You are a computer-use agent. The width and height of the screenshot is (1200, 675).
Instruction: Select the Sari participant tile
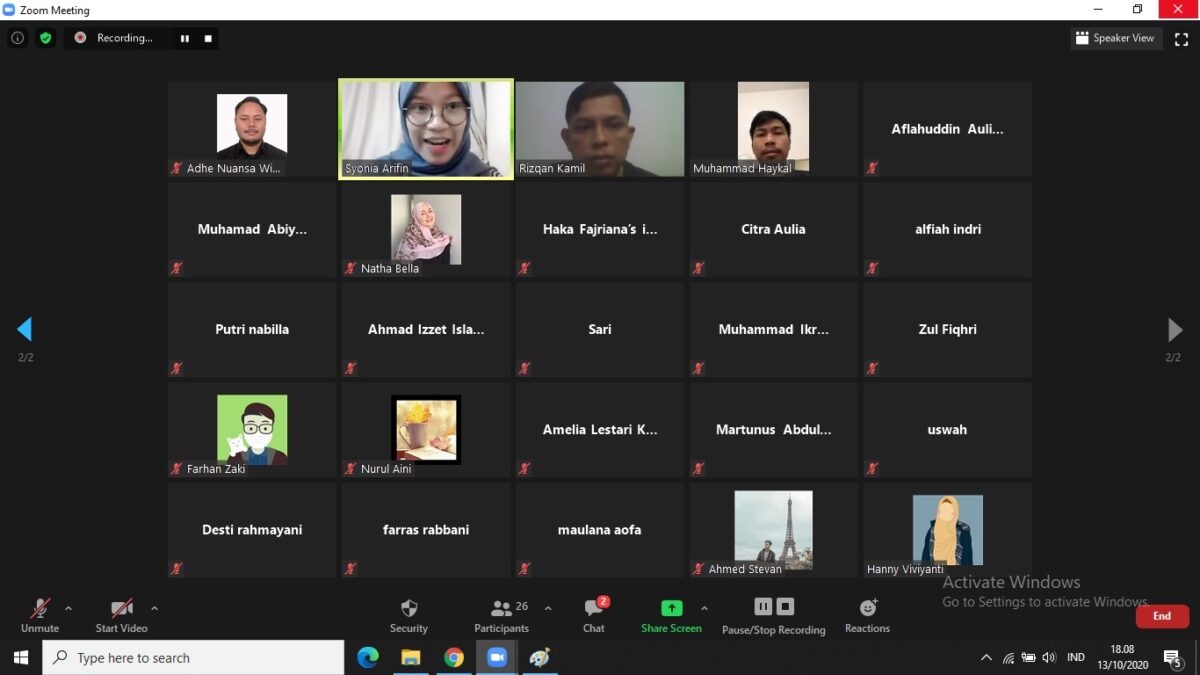(600, 329)
